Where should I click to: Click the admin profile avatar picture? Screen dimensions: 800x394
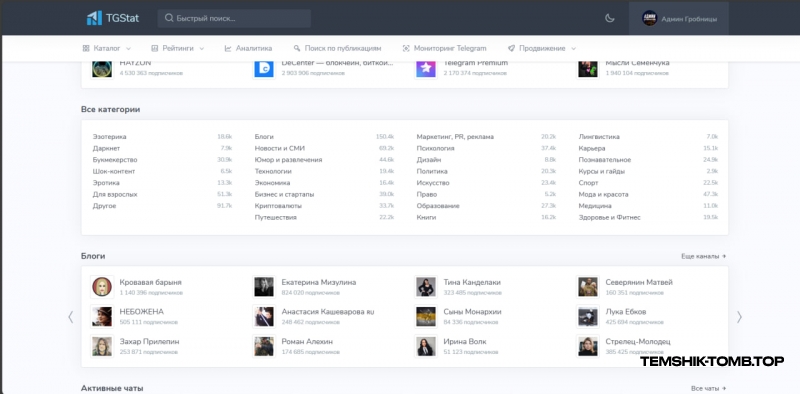click(649, 18)
